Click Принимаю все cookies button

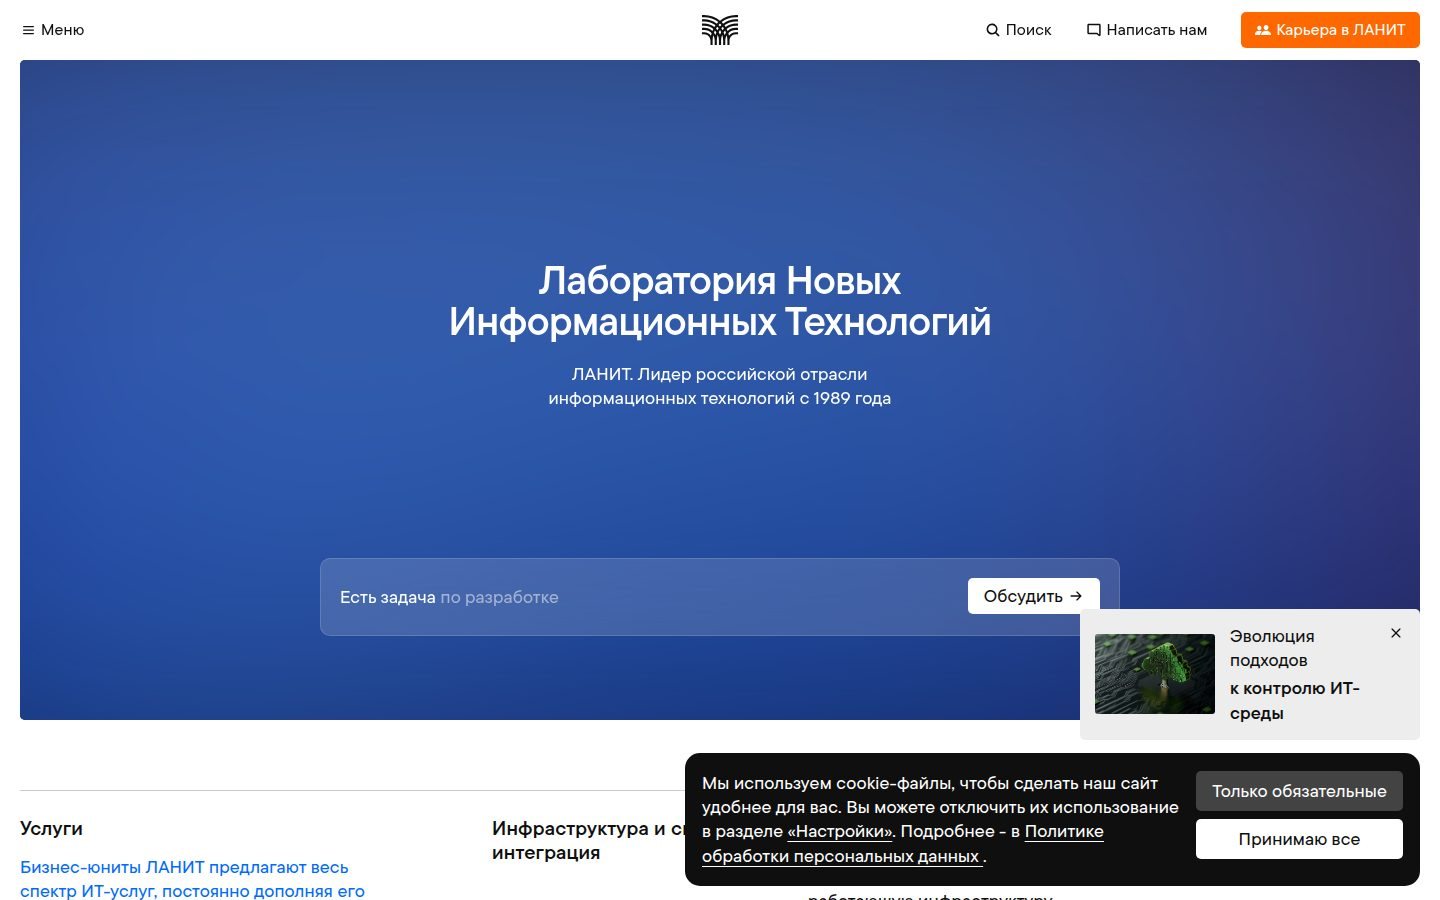pyautogui.click(x=1299, y=839)
